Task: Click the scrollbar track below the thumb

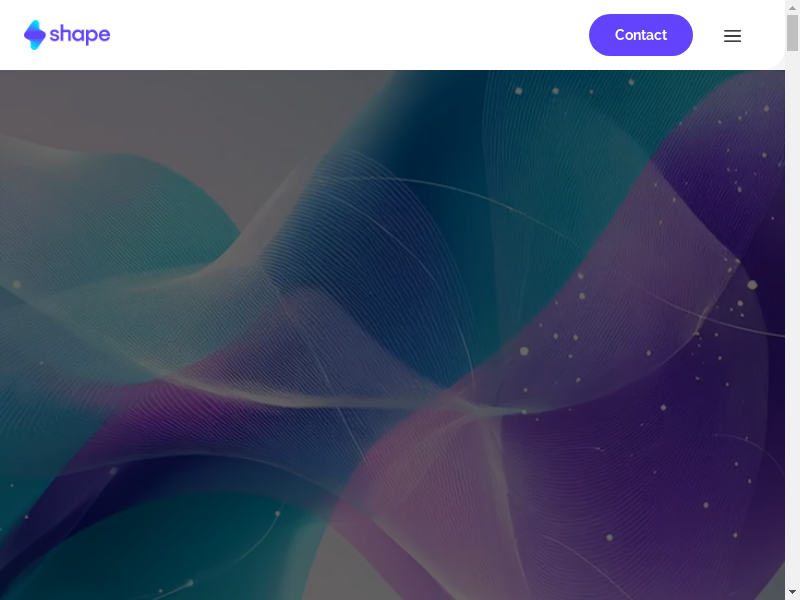Action: point(792,316)
